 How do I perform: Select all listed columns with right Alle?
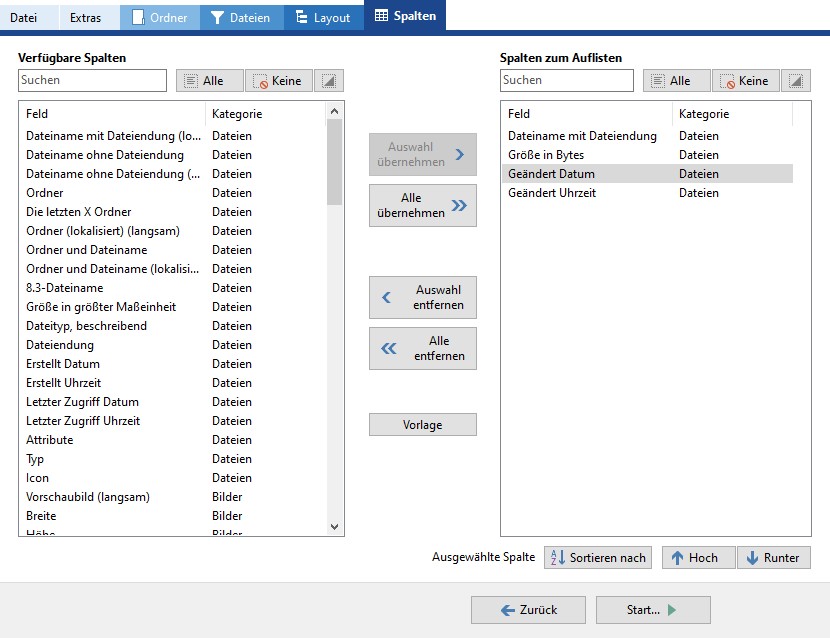pos(676,81)
